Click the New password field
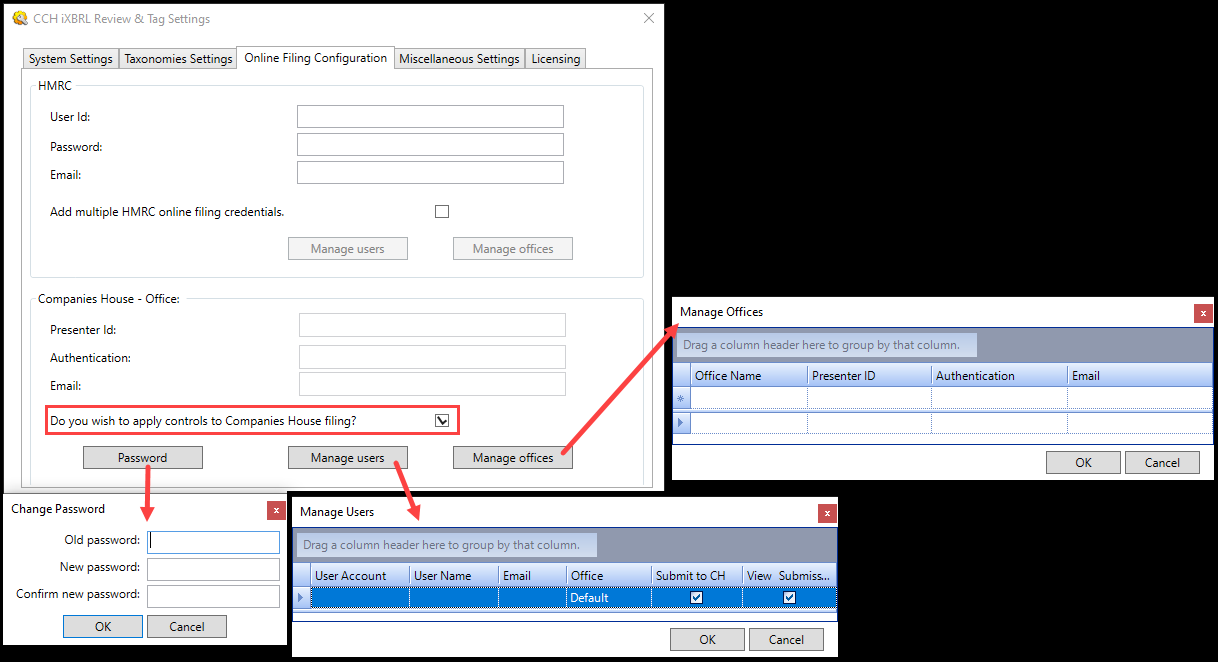 213,569
